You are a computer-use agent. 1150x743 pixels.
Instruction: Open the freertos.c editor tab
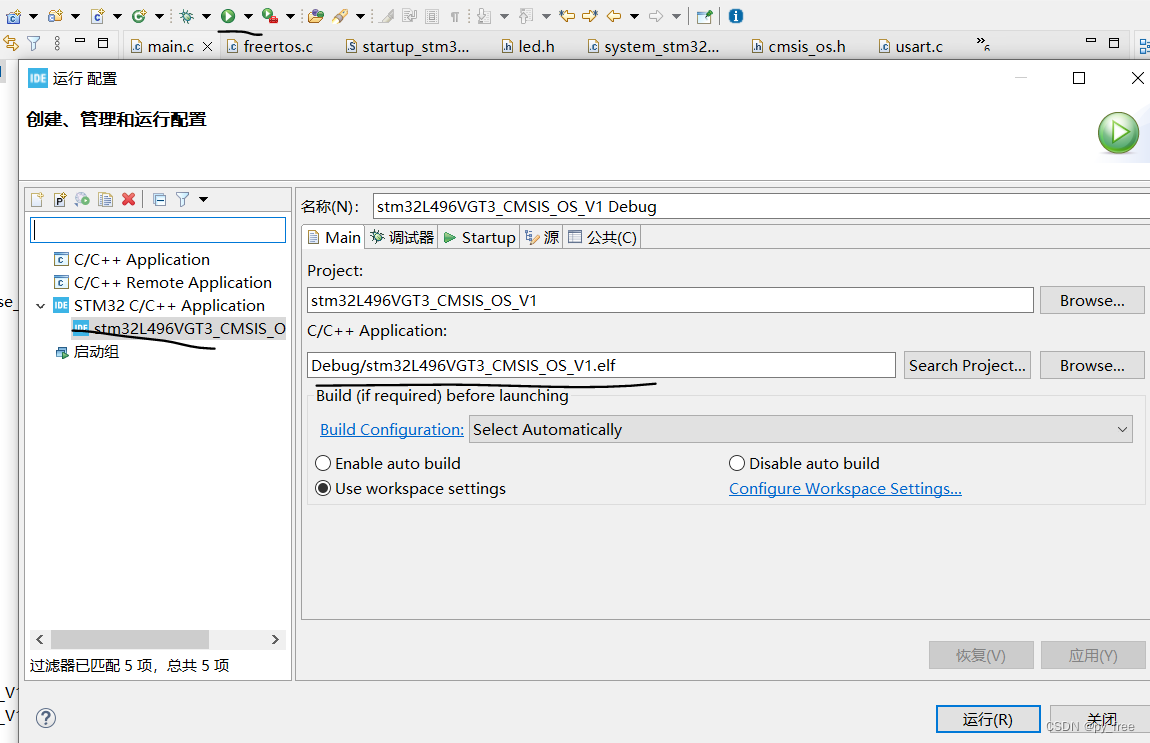(270, 46)
